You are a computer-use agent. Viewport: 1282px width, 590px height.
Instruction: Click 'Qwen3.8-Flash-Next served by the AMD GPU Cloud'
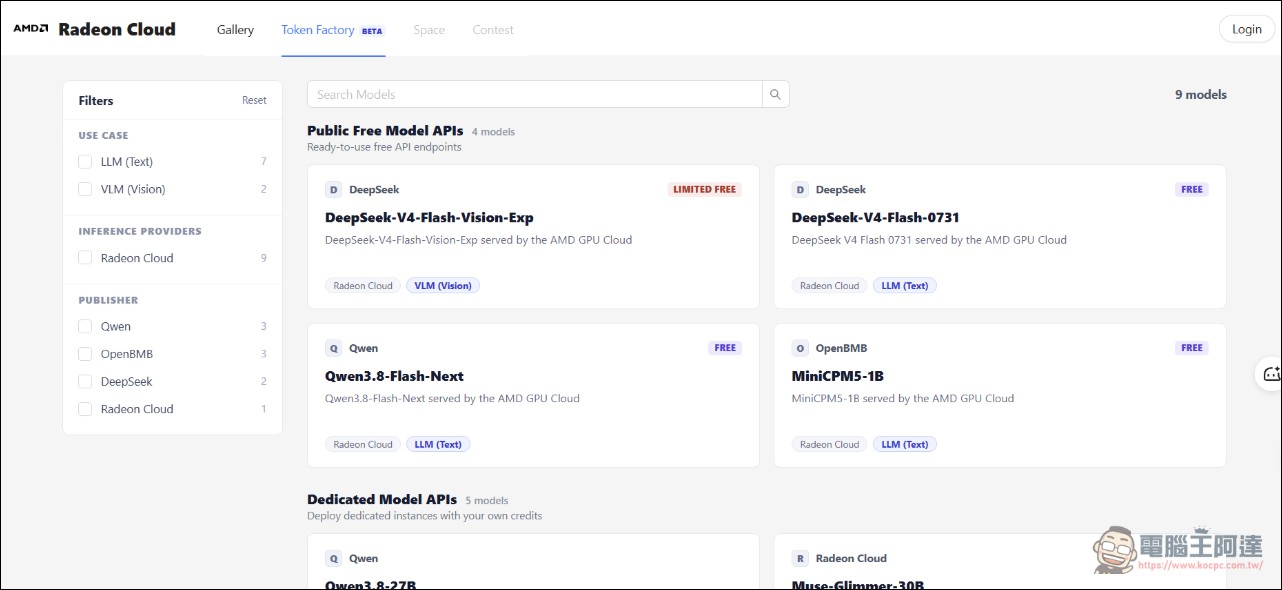(452, 398)
